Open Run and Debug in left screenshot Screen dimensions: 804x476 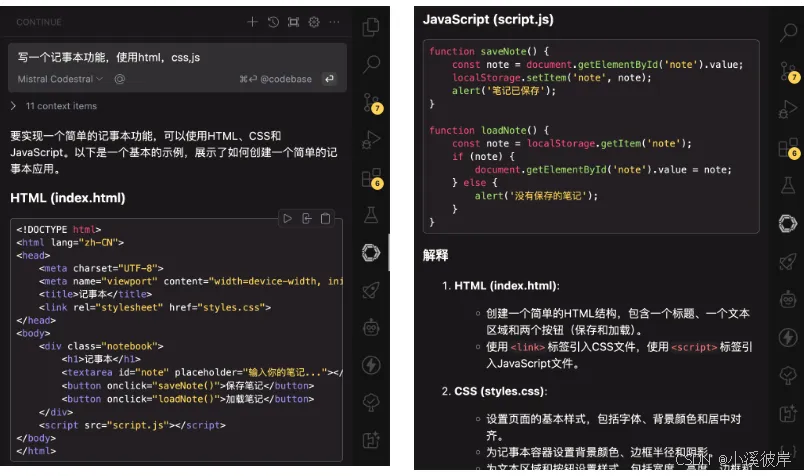click(x=371, y=140)
